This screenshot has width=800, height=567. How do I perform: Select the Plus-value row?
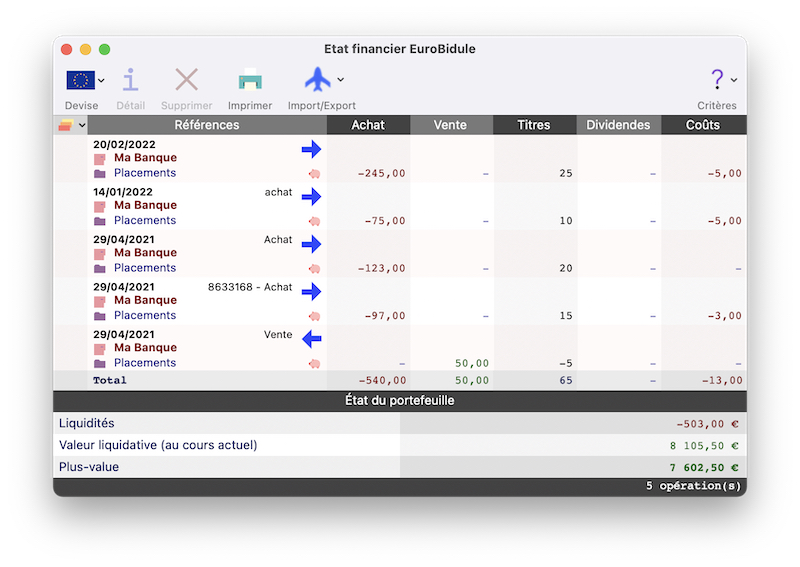(399, 467)
